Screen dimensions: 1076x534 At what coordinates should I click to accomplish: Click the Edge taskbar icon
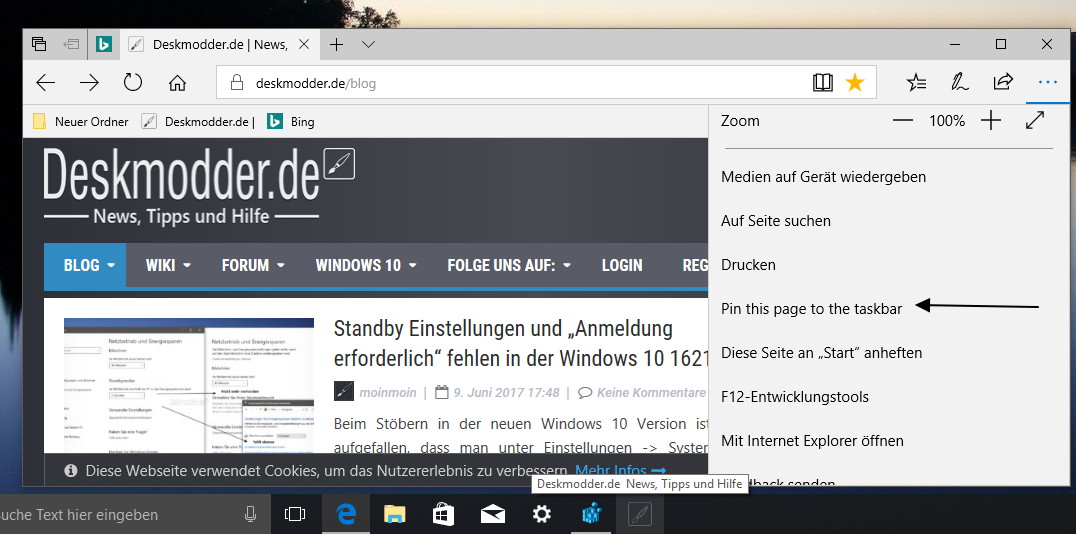coord(346,514)
